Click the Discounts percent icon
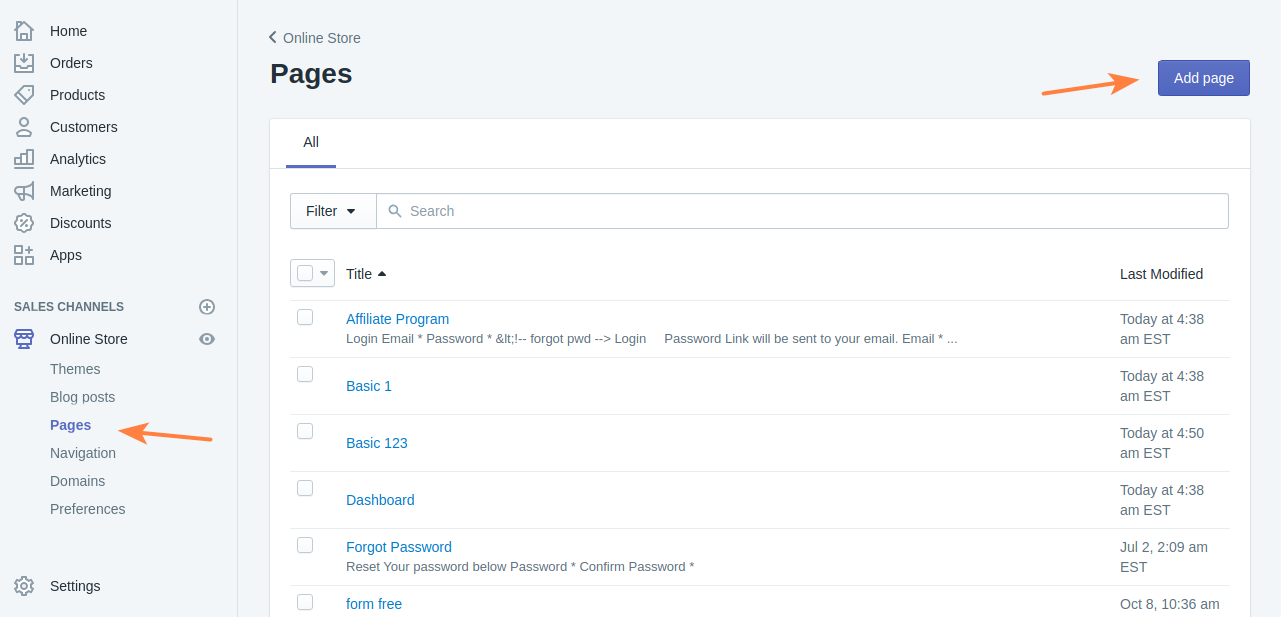 tap(23, 222)
